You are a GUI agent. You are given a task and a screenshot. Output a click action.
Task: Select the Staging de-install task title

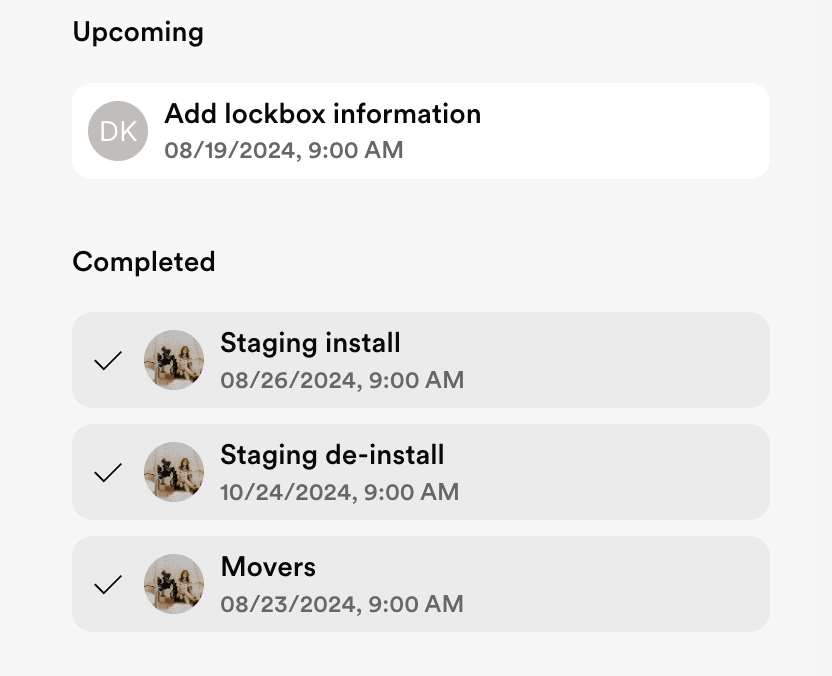[x=332, y=455]
